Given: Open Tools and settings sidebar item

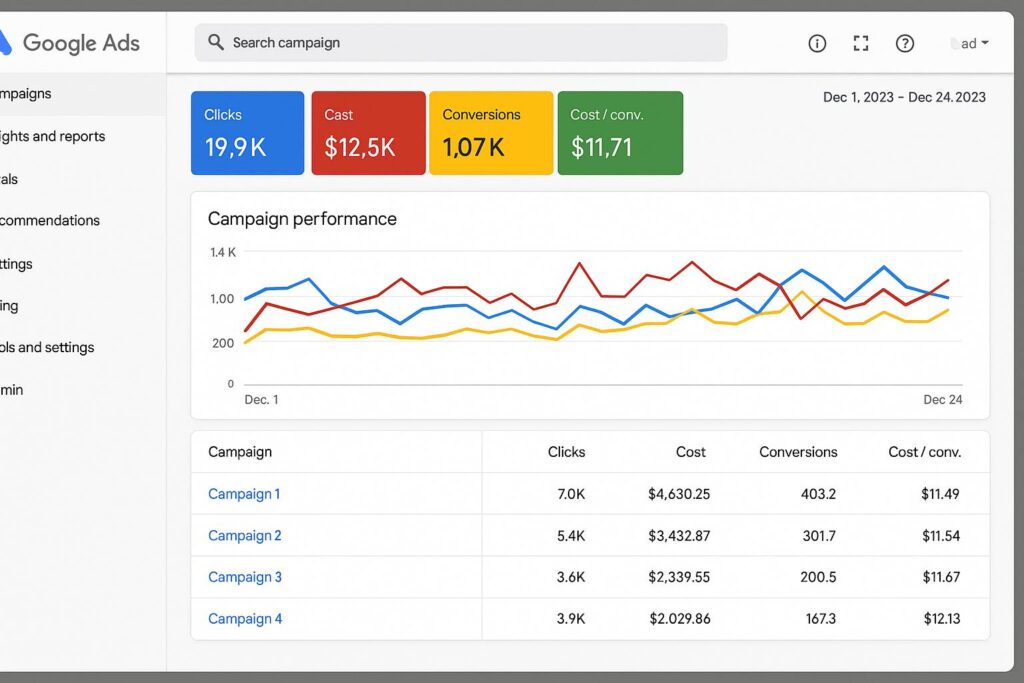Looking at the screenshot, I should [47, 347].
